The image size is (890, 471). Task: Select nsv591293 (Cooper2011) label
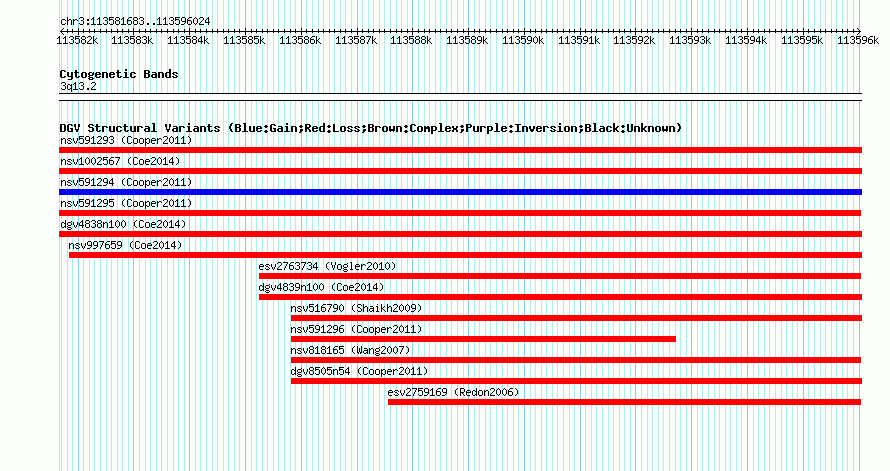click(126, 140)
